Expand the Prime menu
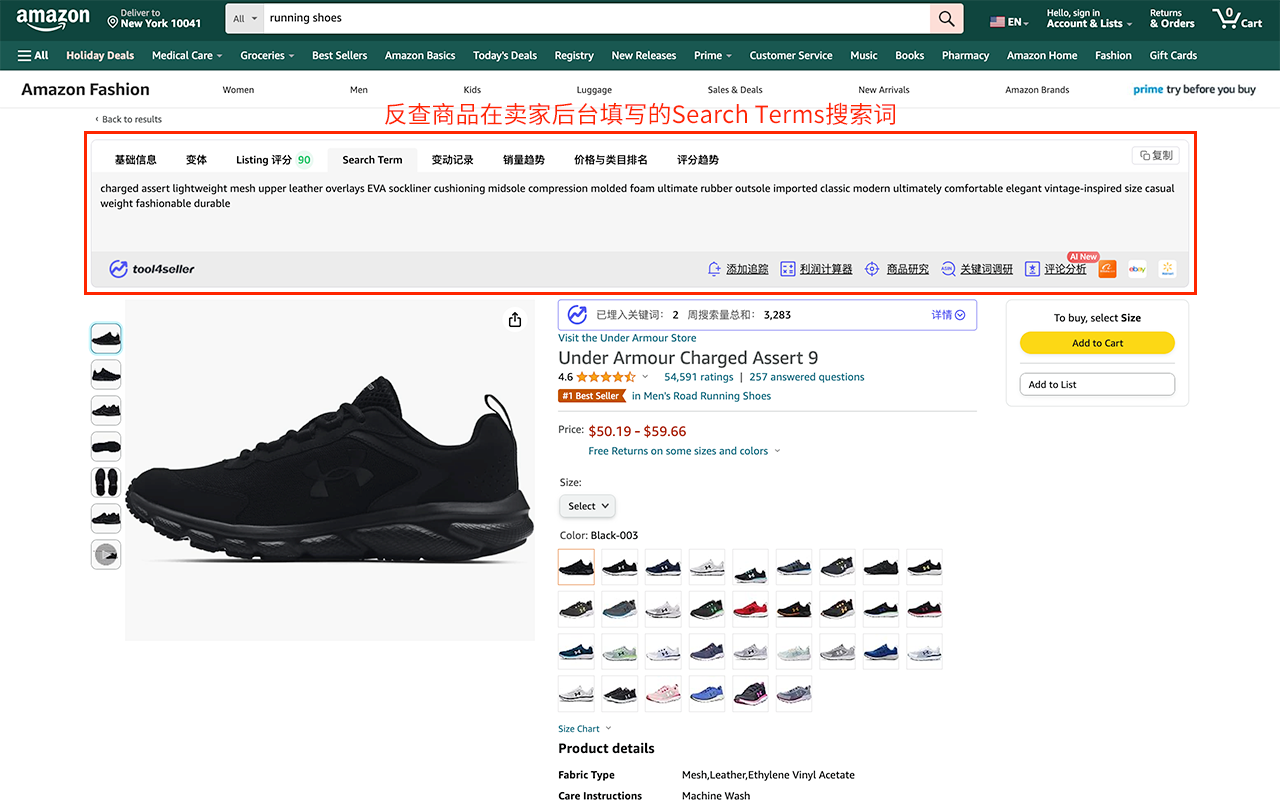 coord(713,55)
